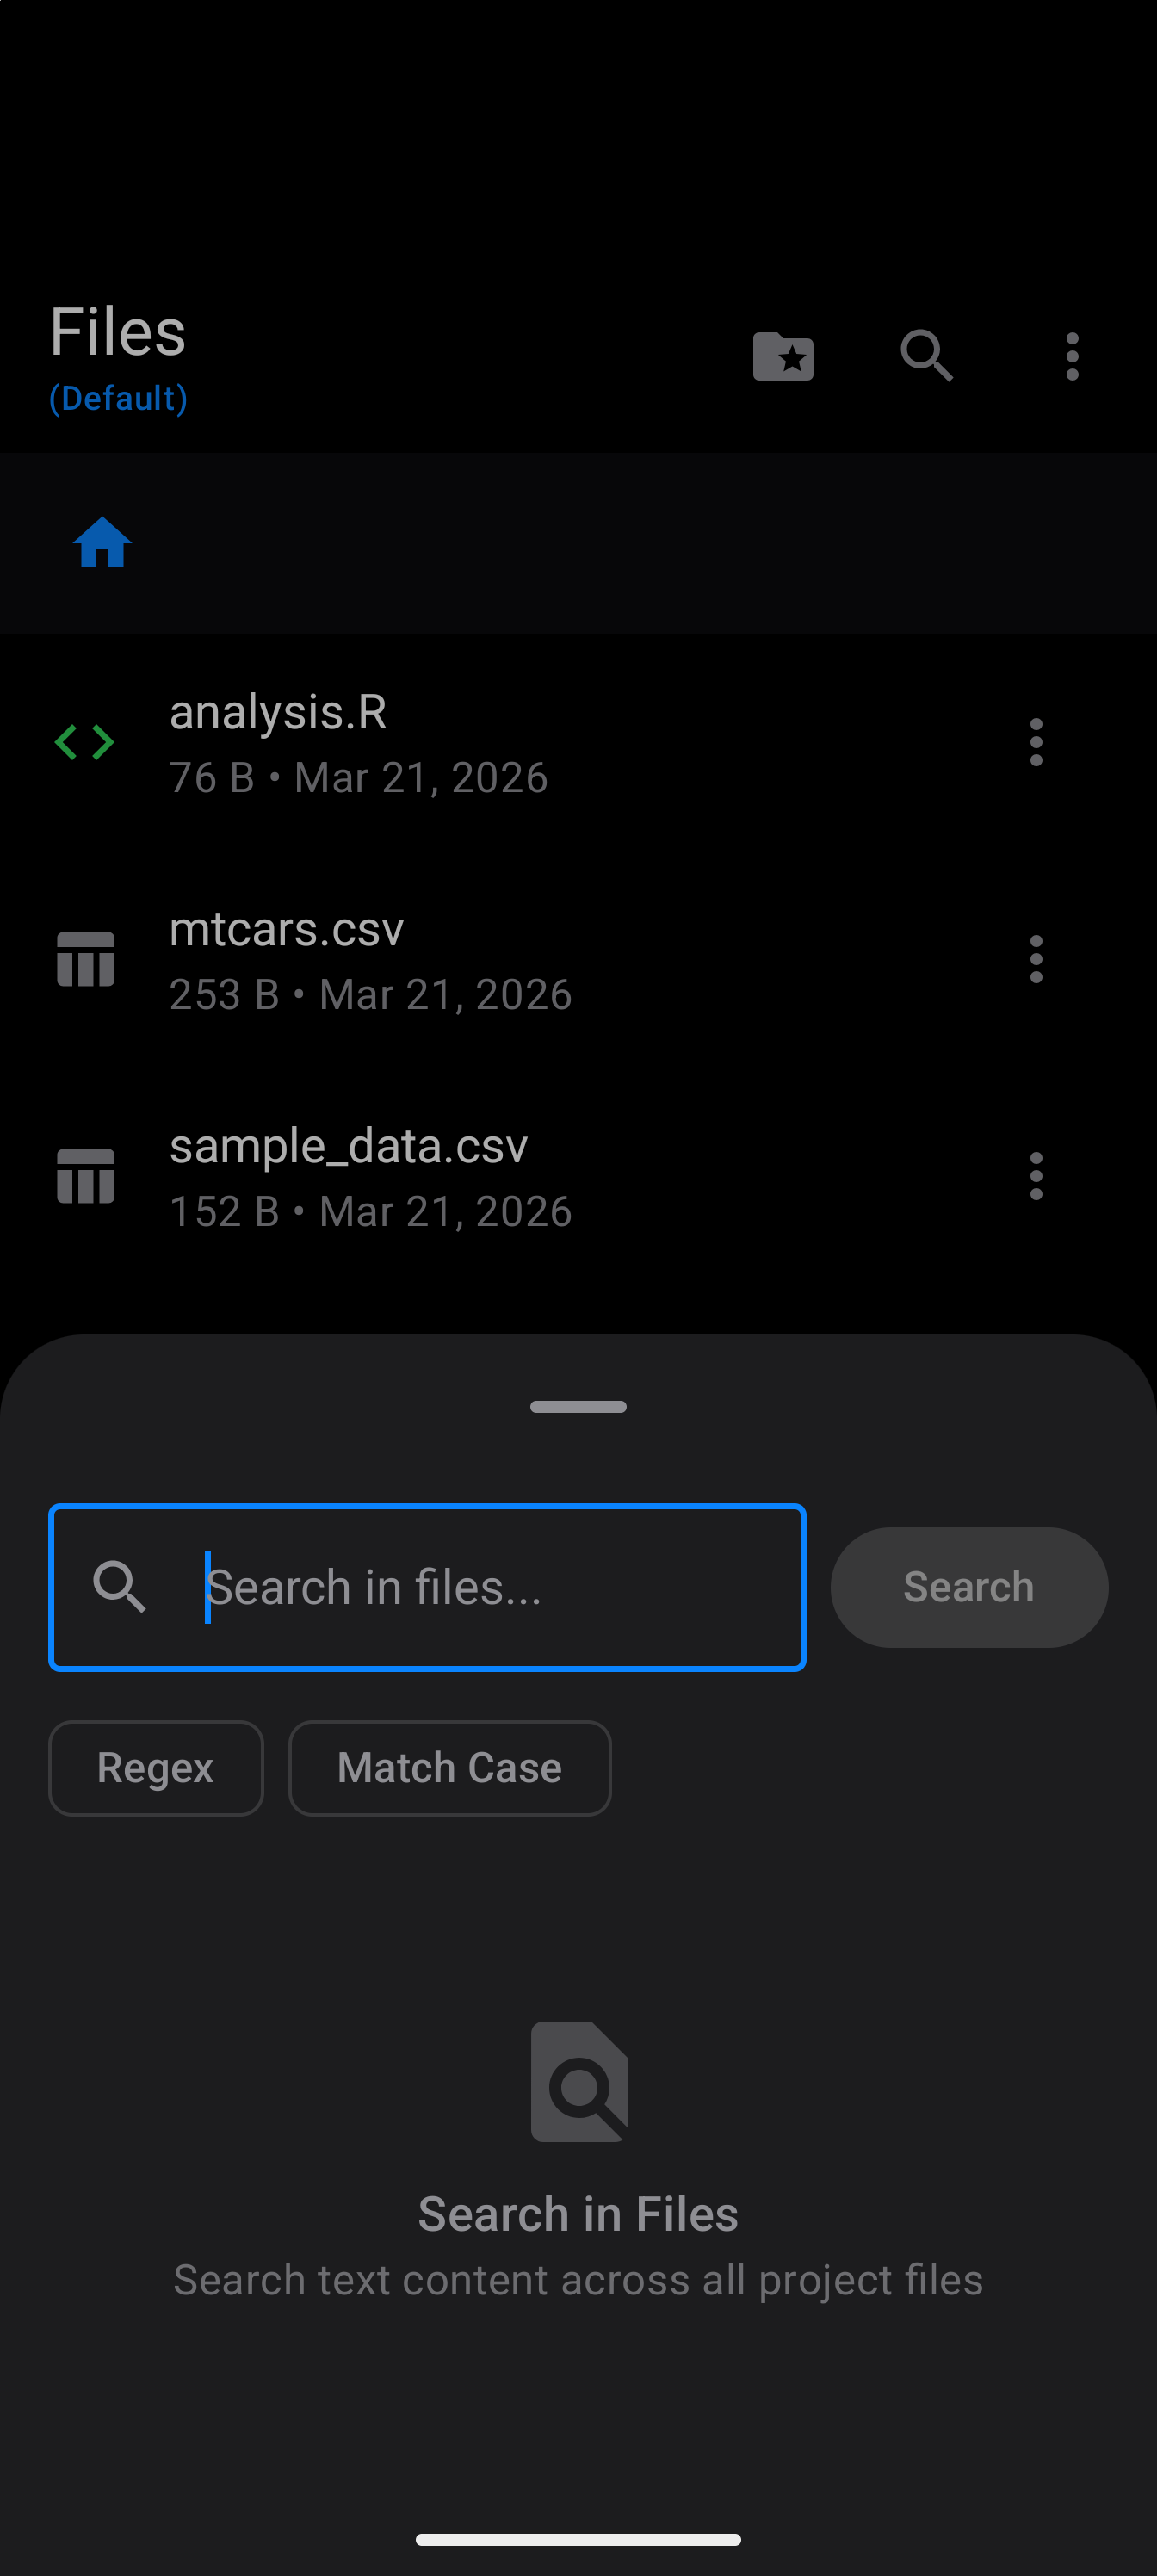1157x2576 pixels.
Task: Tap the mtcars.csv table icon
Action: 86,959
